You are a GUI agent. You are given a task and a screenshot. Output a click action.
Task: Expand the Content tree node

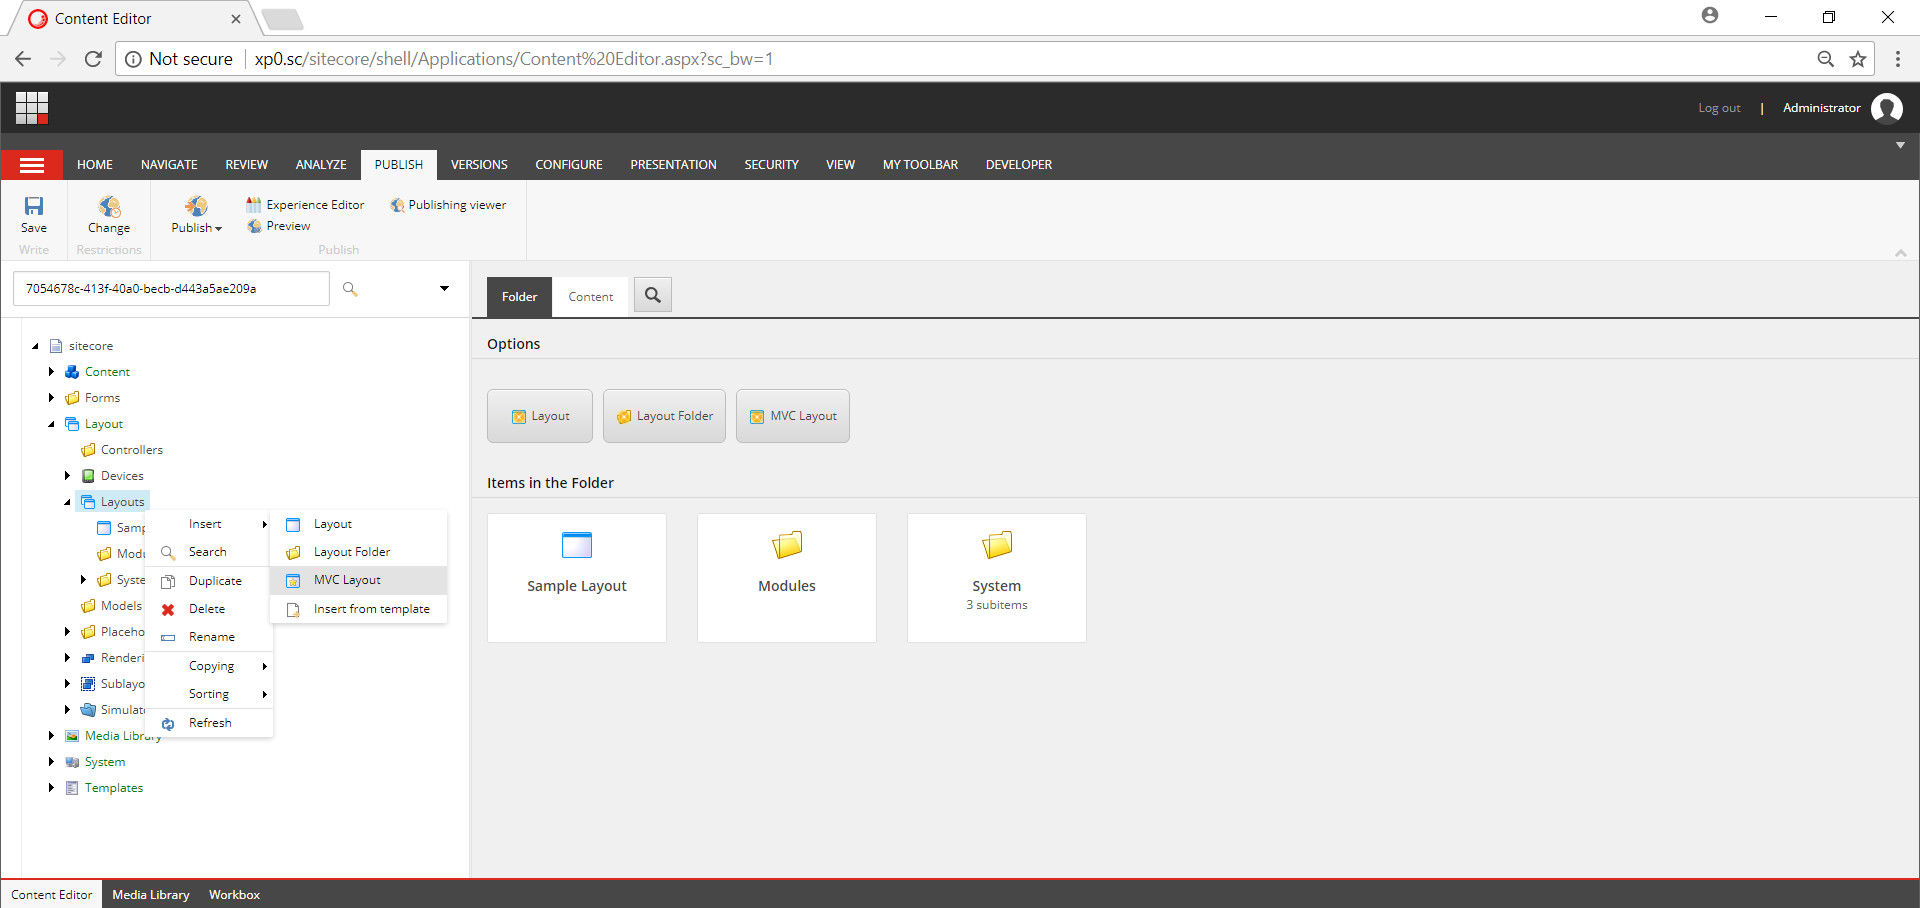coord(51,372)
